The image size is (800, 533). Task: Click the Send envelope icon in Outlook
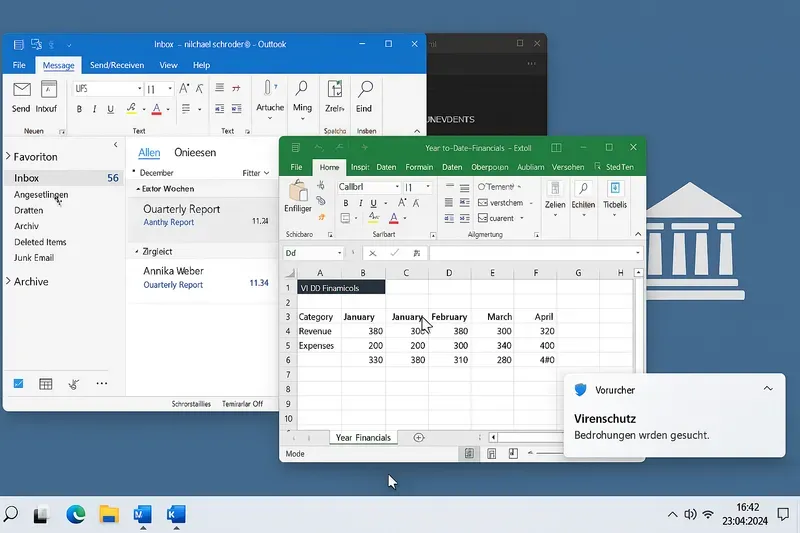pyautogui.click(x=21, y=89)
